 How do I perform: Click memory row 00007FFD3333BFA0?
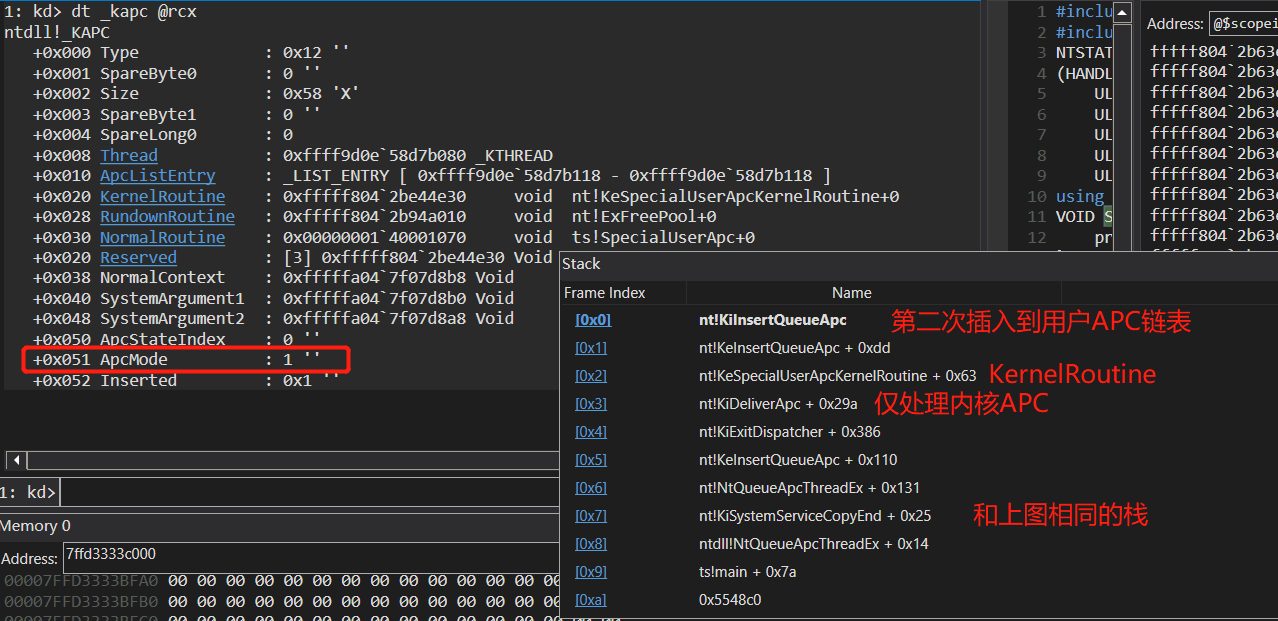click(x=281, y=580)
